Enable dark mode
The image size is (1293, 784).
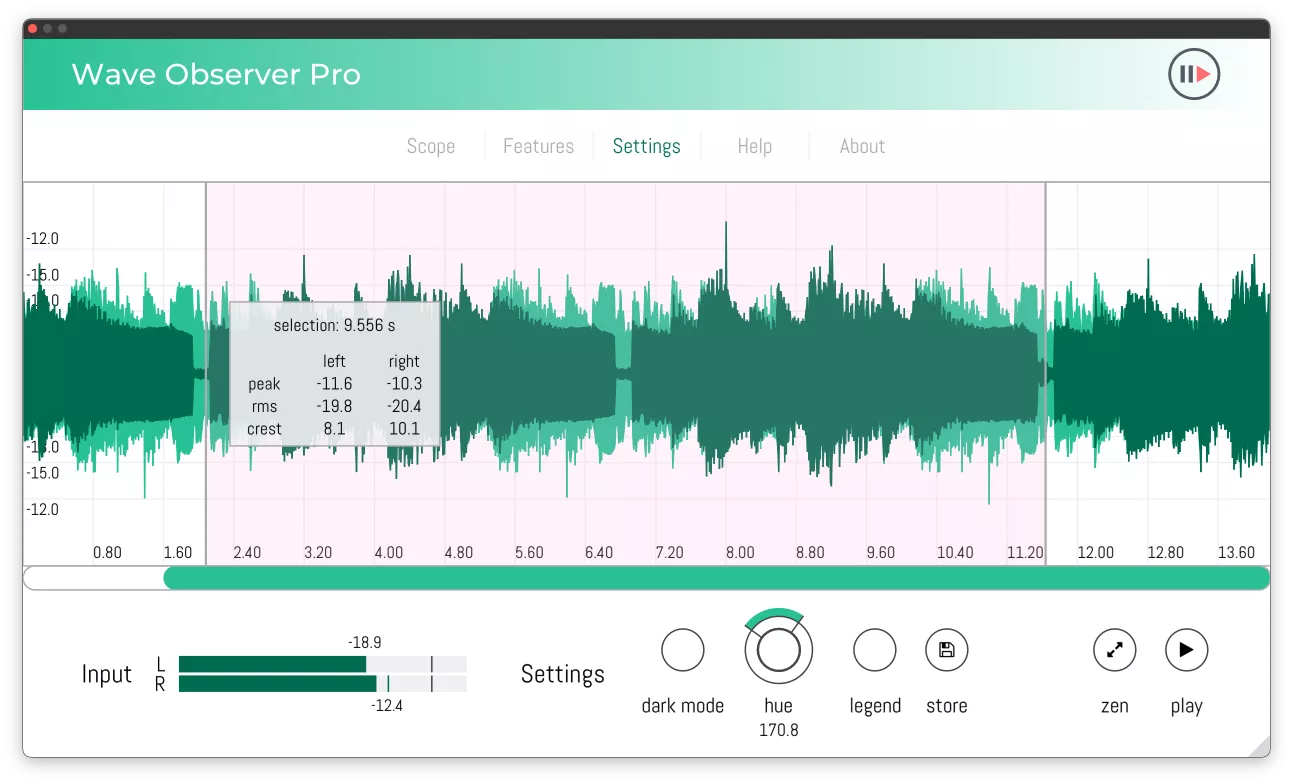pyautogui.click(x=683, y=650)
